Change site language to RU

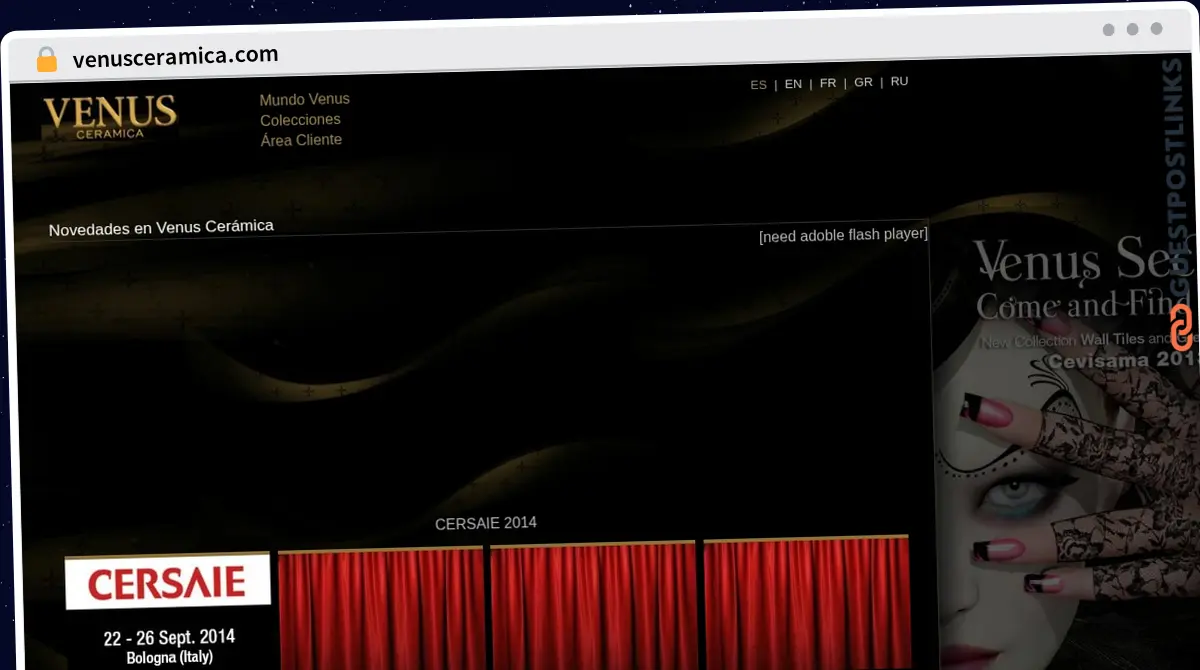[x=899, y=81]
